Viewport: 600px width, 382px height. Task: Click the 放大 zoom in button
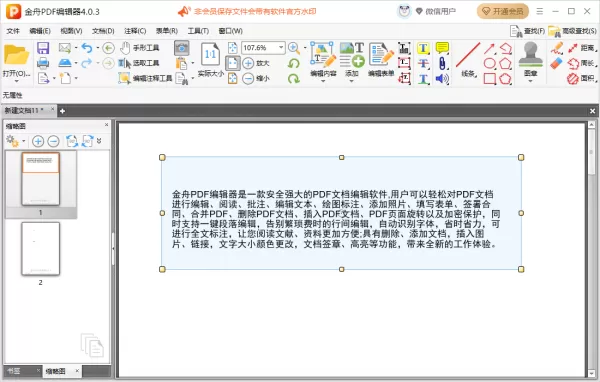256,63
